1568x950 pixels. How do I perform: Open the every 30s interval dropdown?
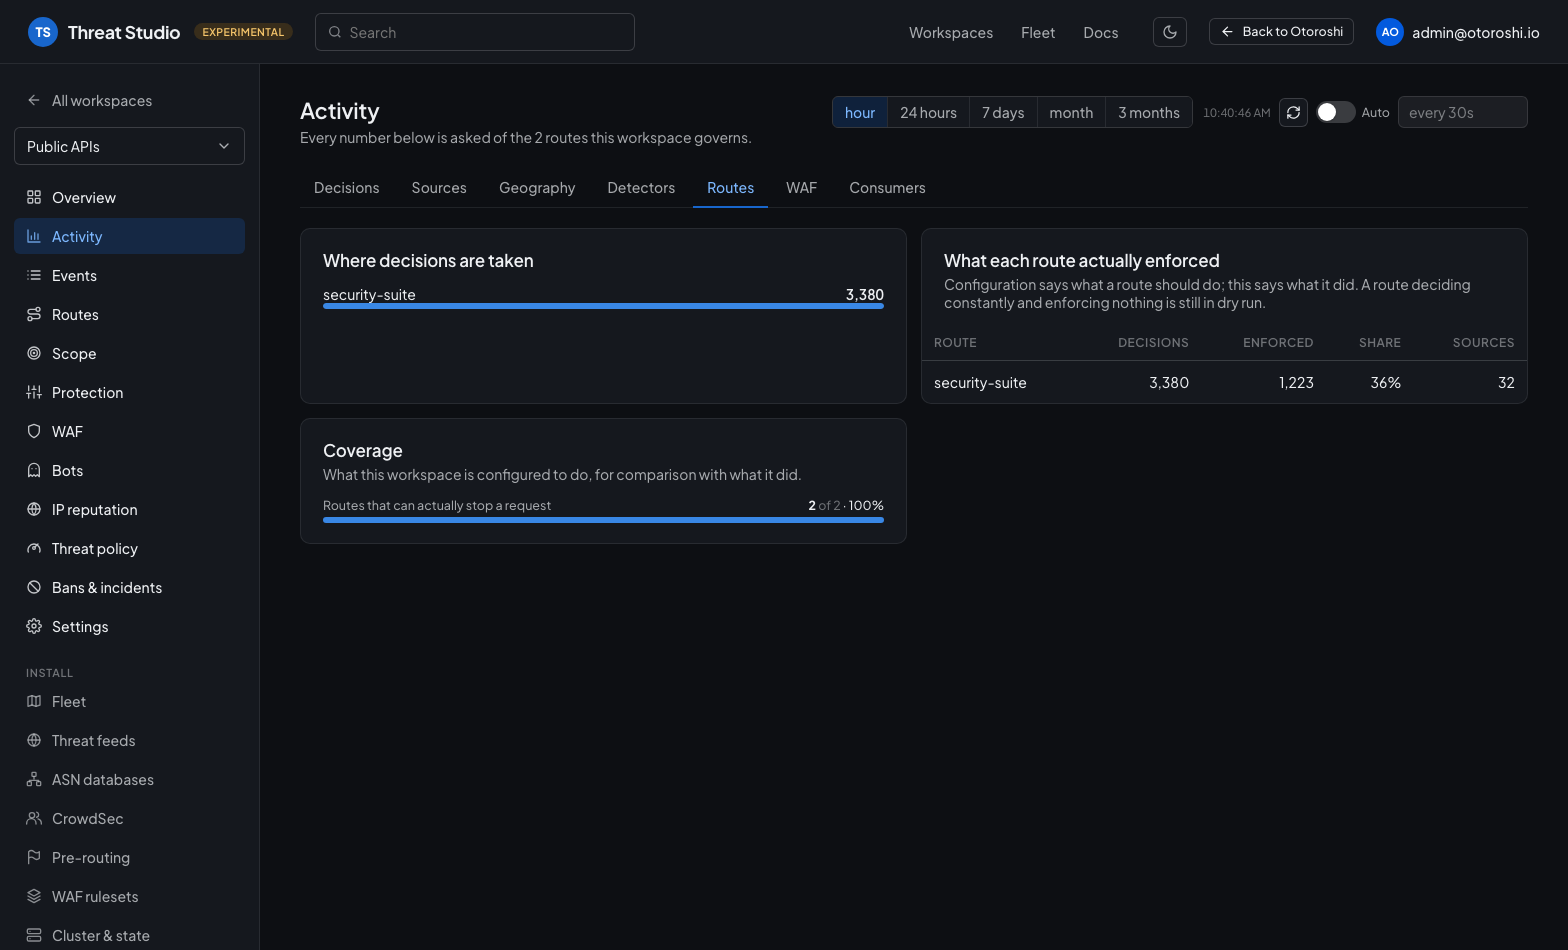(1462, 112)
